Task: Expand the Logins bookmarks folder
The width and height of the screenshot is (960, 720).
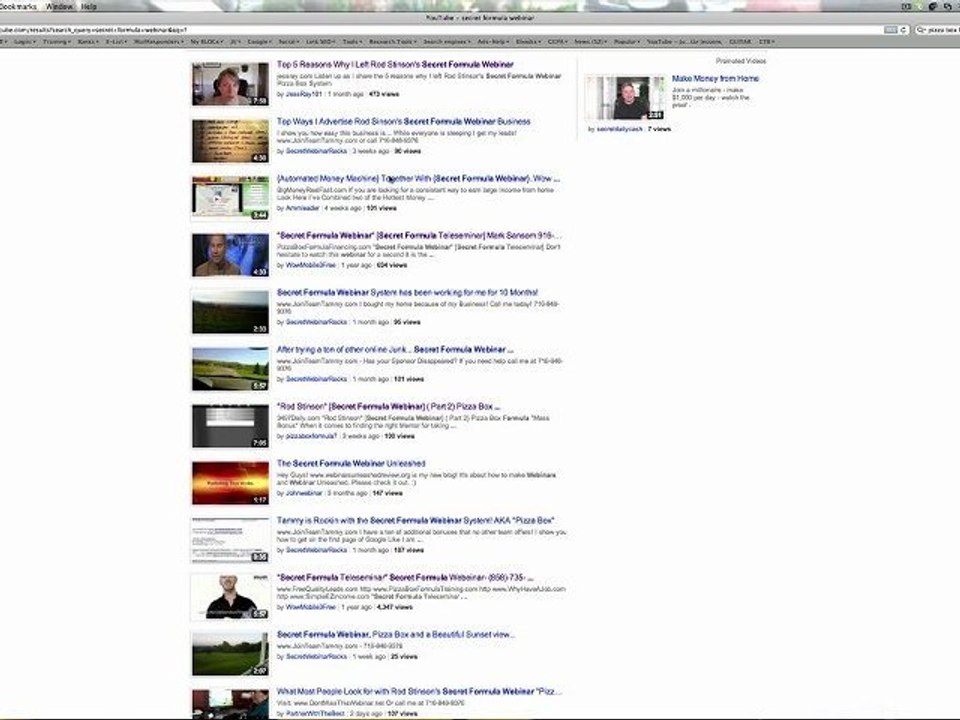Action: pos(24,42)
